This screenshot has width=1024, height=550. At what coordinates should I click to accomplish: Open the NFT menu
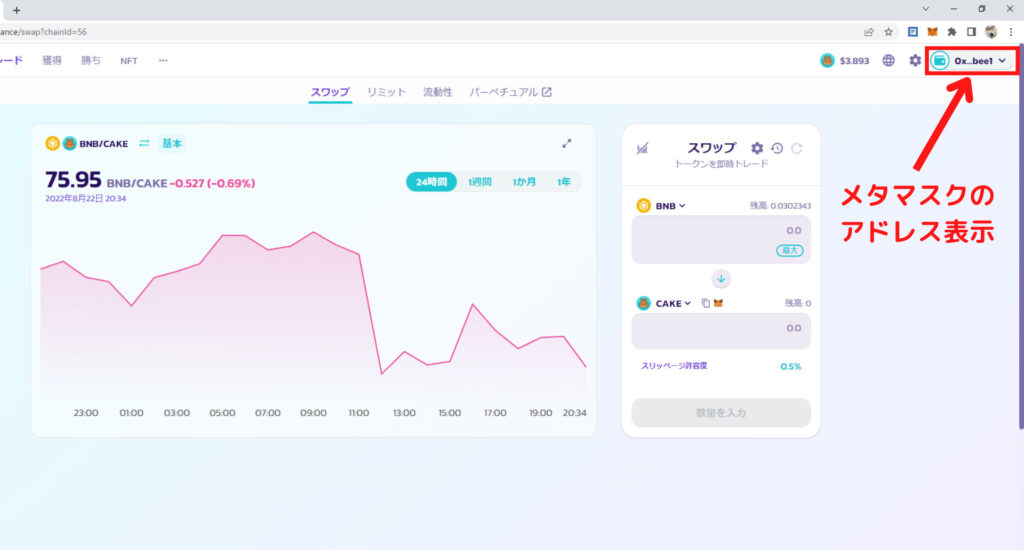tap(129, 61)
